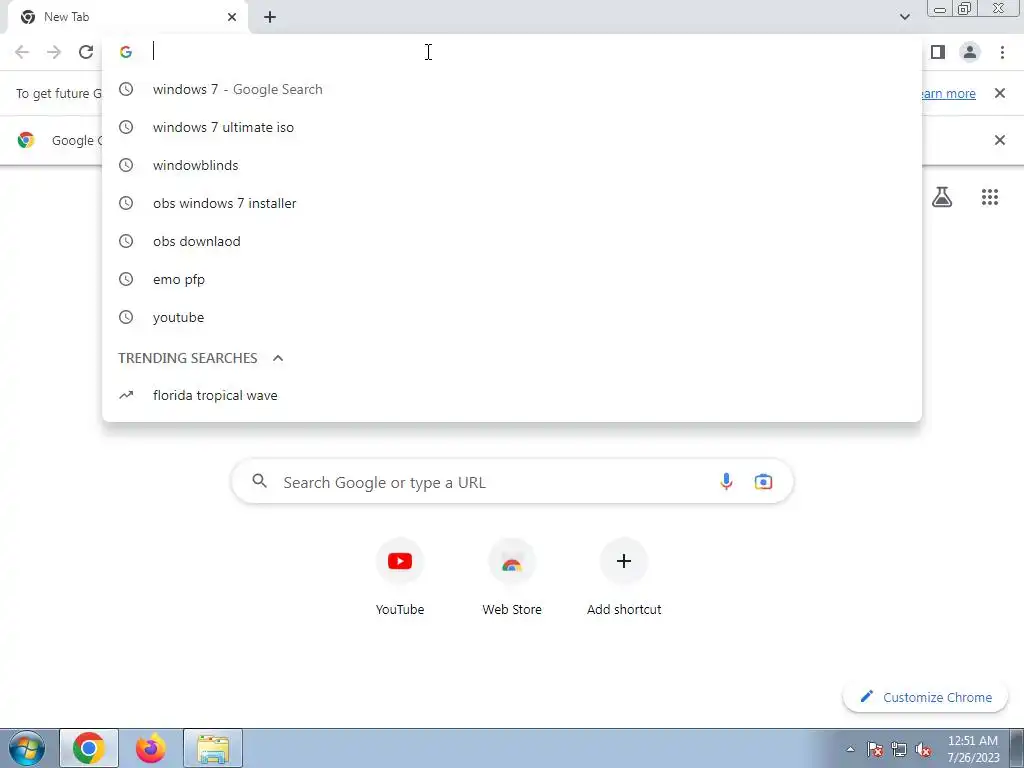1024x768 pixels.
Task: Pick 'obs windows 7 installer' suggestion
Action: [x=512, y=203]
